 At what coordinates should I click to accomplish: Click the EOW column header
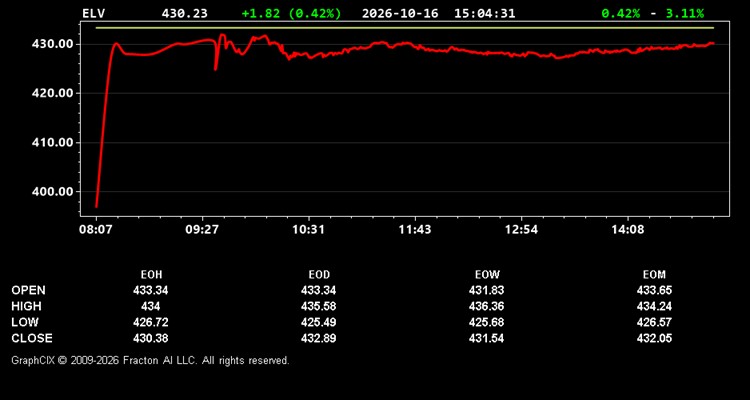click(x=487, y=275)
